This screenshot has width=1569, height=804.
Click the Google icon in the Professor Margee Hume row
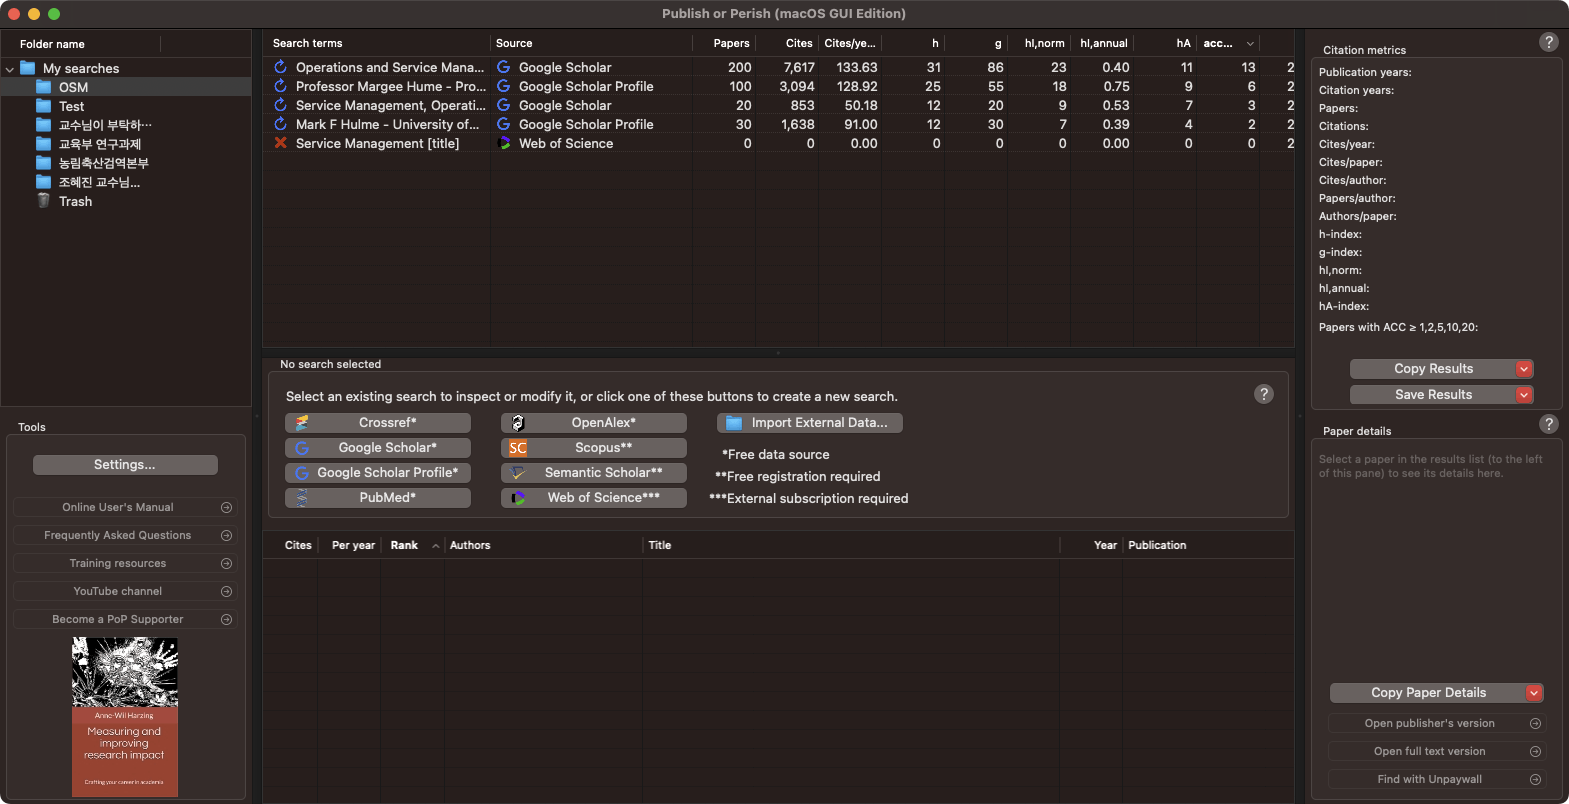click(x=504, y=86)
